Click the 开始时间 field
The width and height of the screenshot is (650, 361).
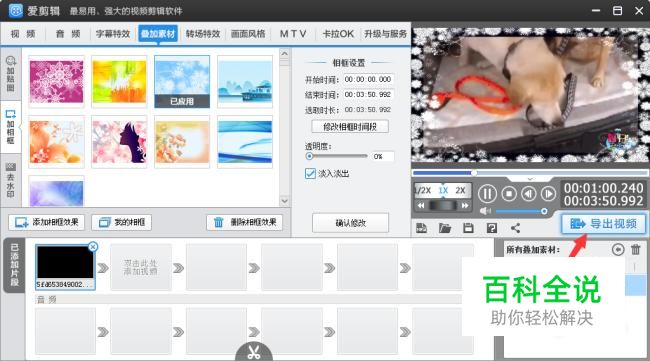click(368, 79)
